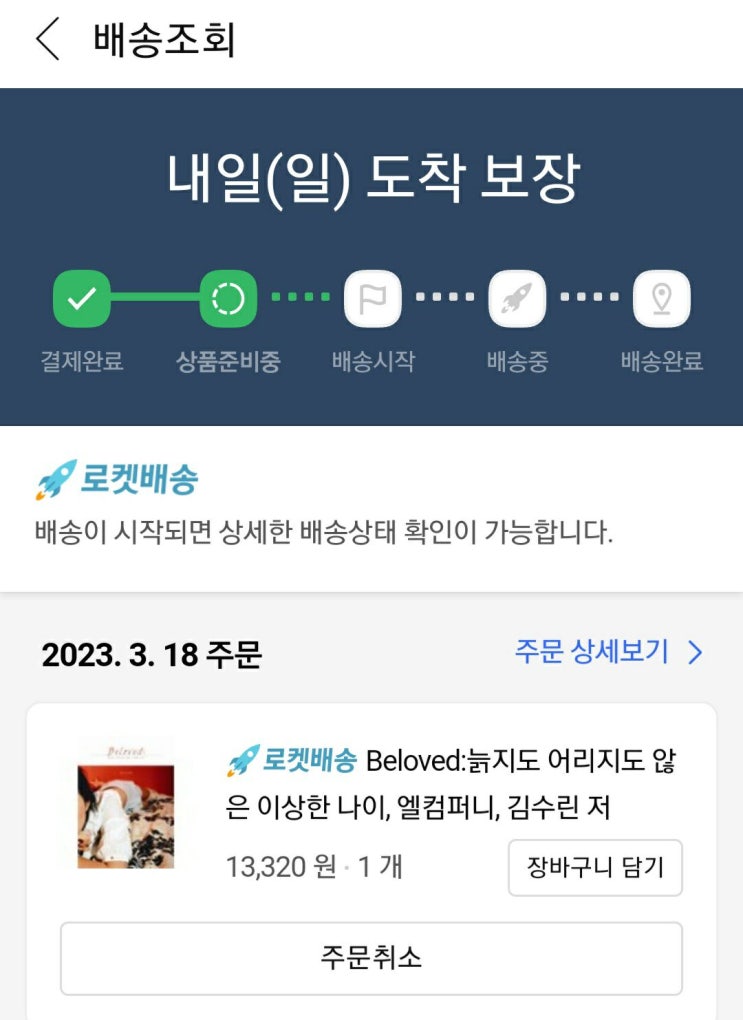Tap the small 로켓배송 badge beside Beloved title
743x1020 pixels.
click(x=291, y=760)
